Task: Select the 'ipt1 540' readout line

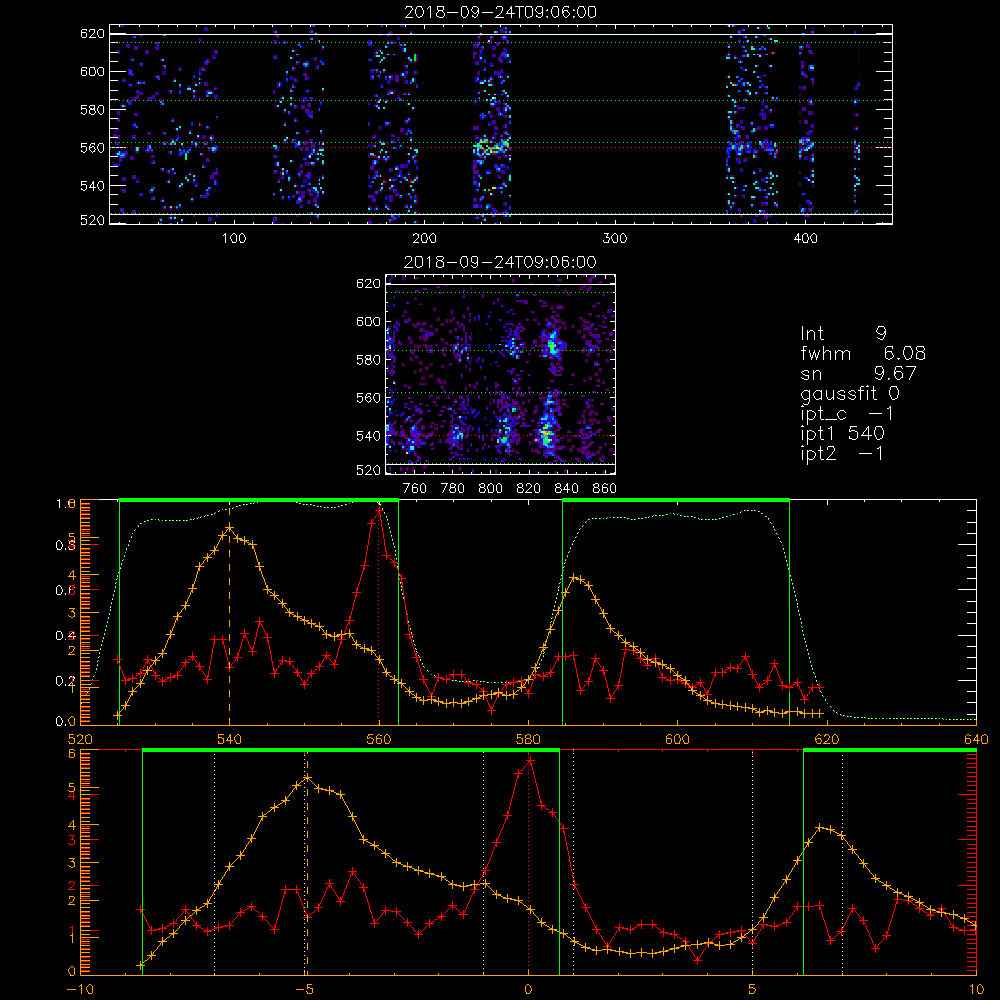Action: pos(842,434)
